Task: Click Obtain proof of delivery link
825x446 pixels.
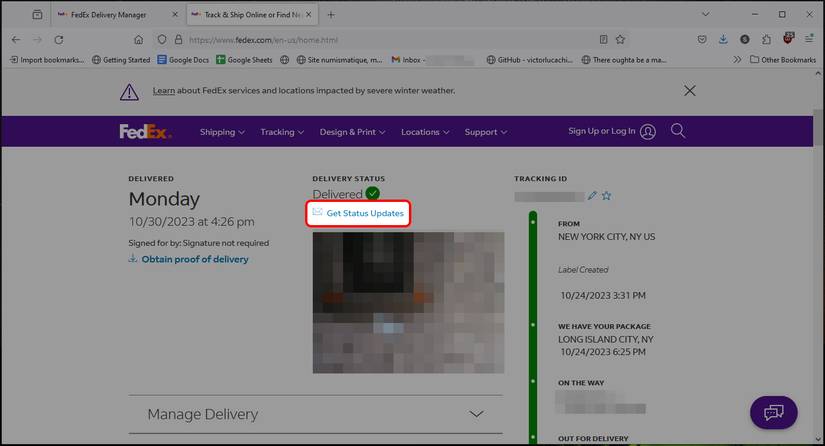Action: (x=195, y=259)
